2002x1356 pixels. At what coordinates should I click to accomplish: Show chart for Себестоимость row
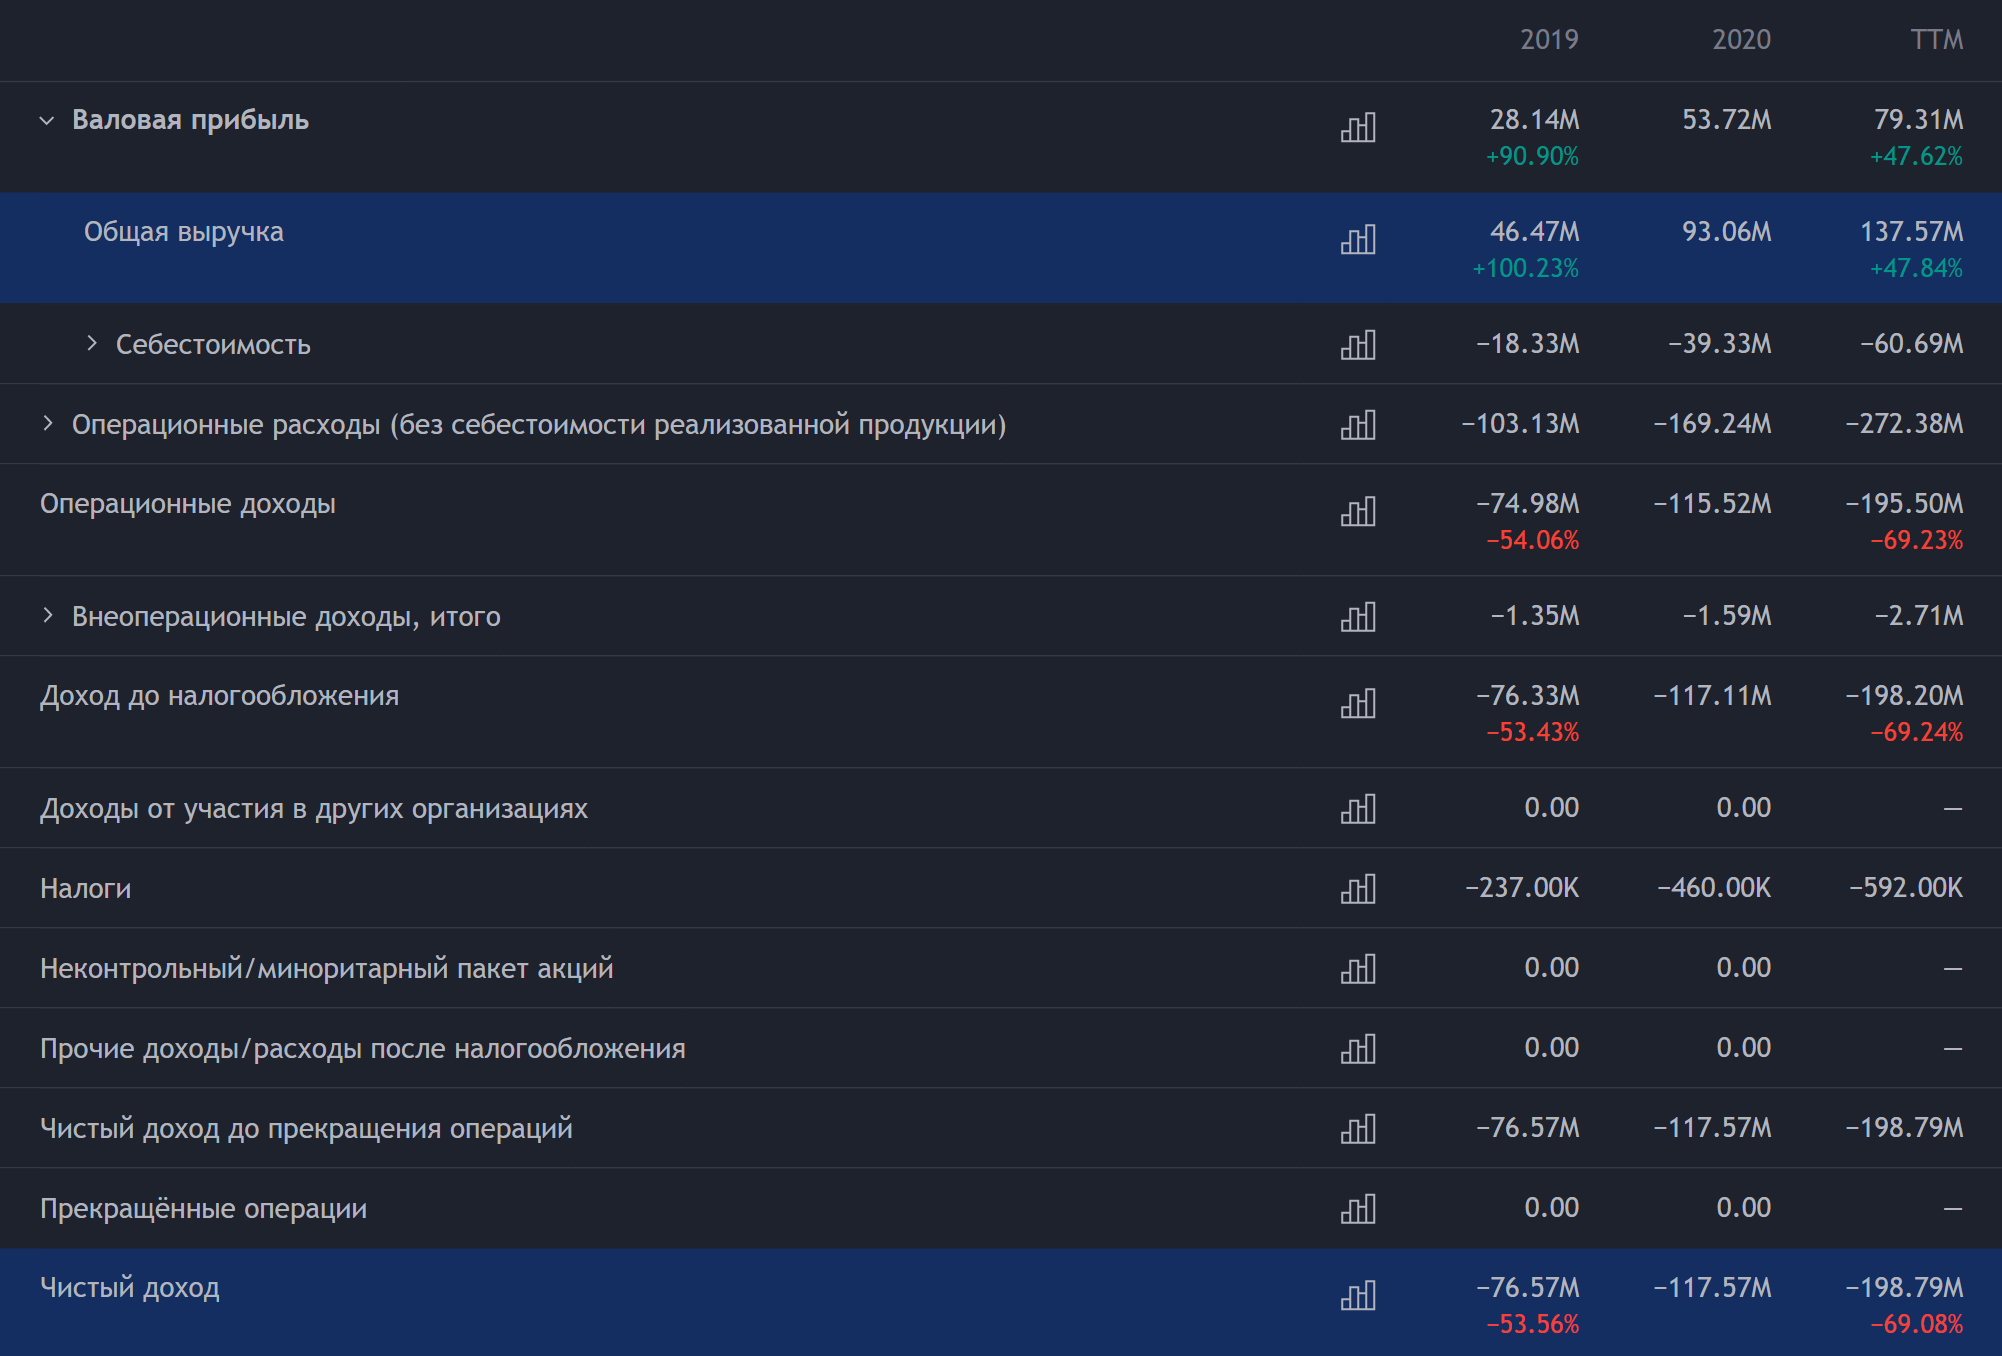[1358, 345]
